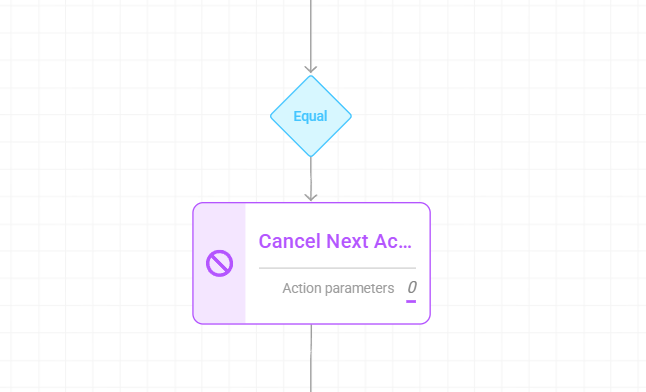Click the Equal text label in the diamond

(x=311, y=116)
